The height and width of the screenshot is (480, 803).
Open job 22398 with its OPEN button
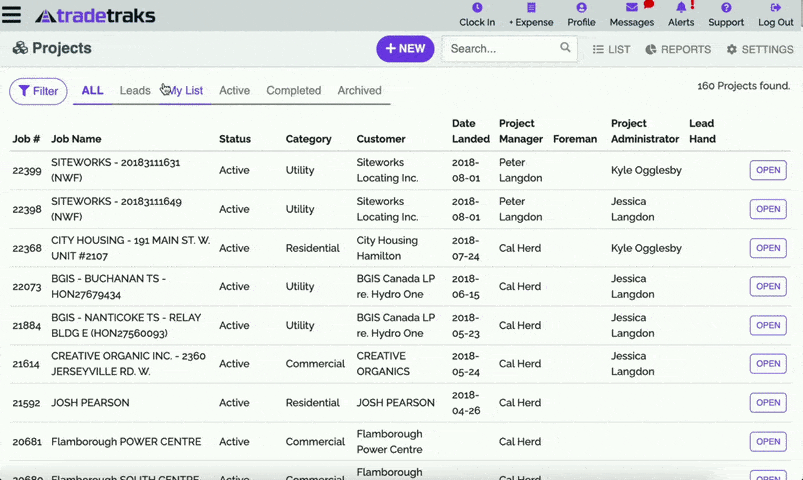(x=768, y=209)
